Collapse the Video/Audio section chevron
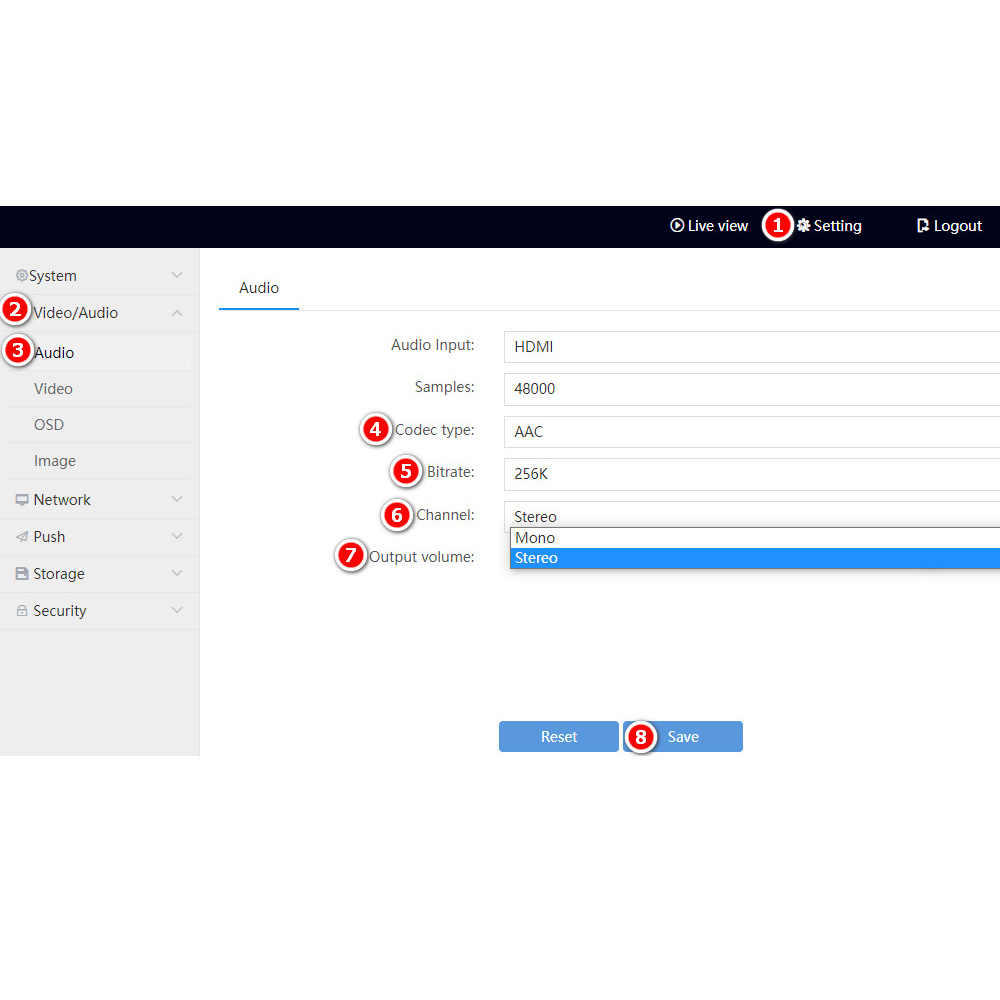1000x1000 pixels. point(177,313)
